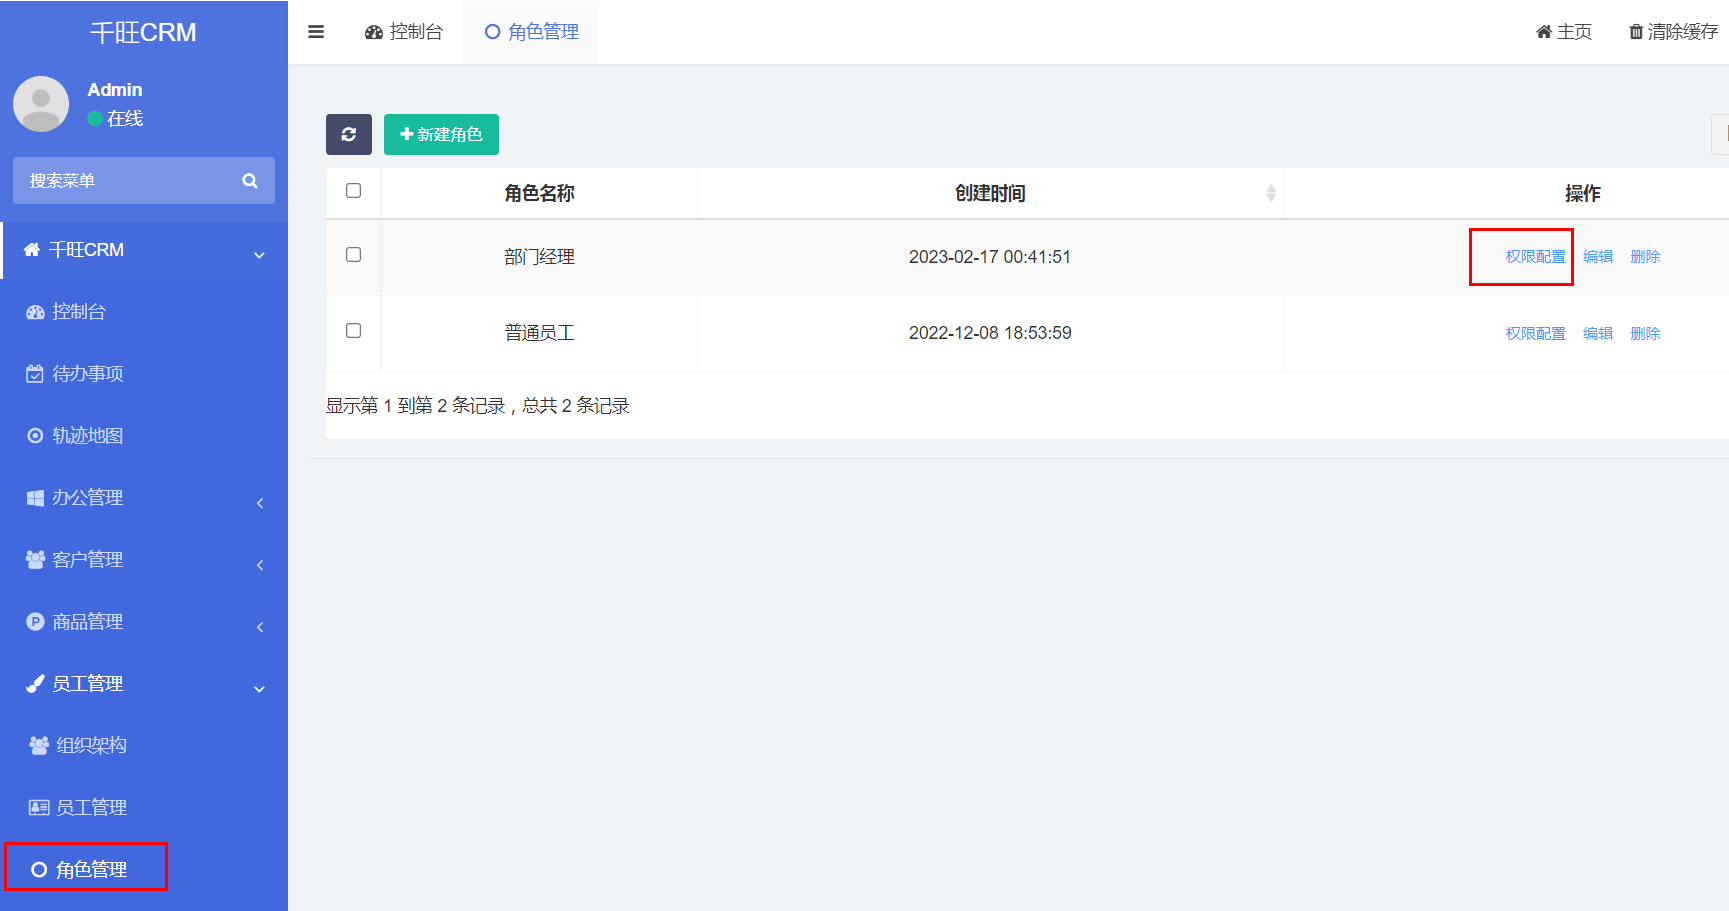
Task: Create a new role with 新建角色
Action: tap(441, 134)
